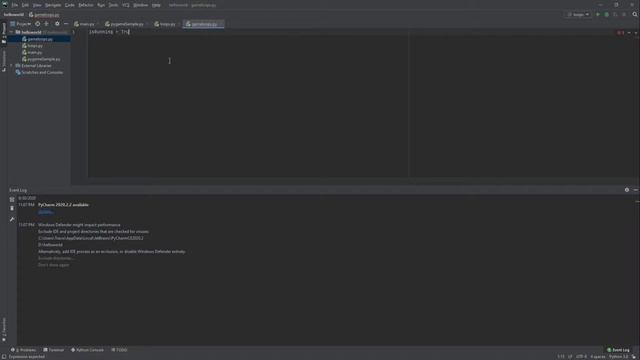Click the red error indicator in editor
640x360 pixels.
tap(620, 33)
